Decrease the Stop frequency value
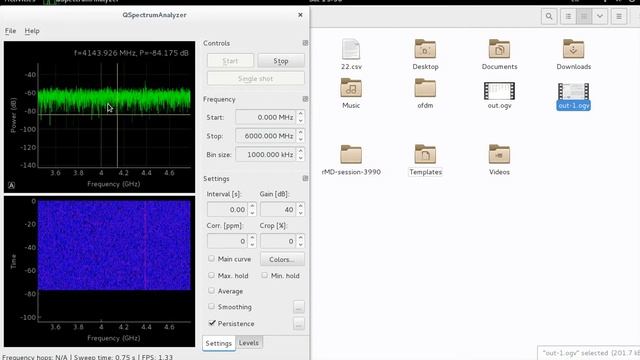 click(x=300, y=140)
